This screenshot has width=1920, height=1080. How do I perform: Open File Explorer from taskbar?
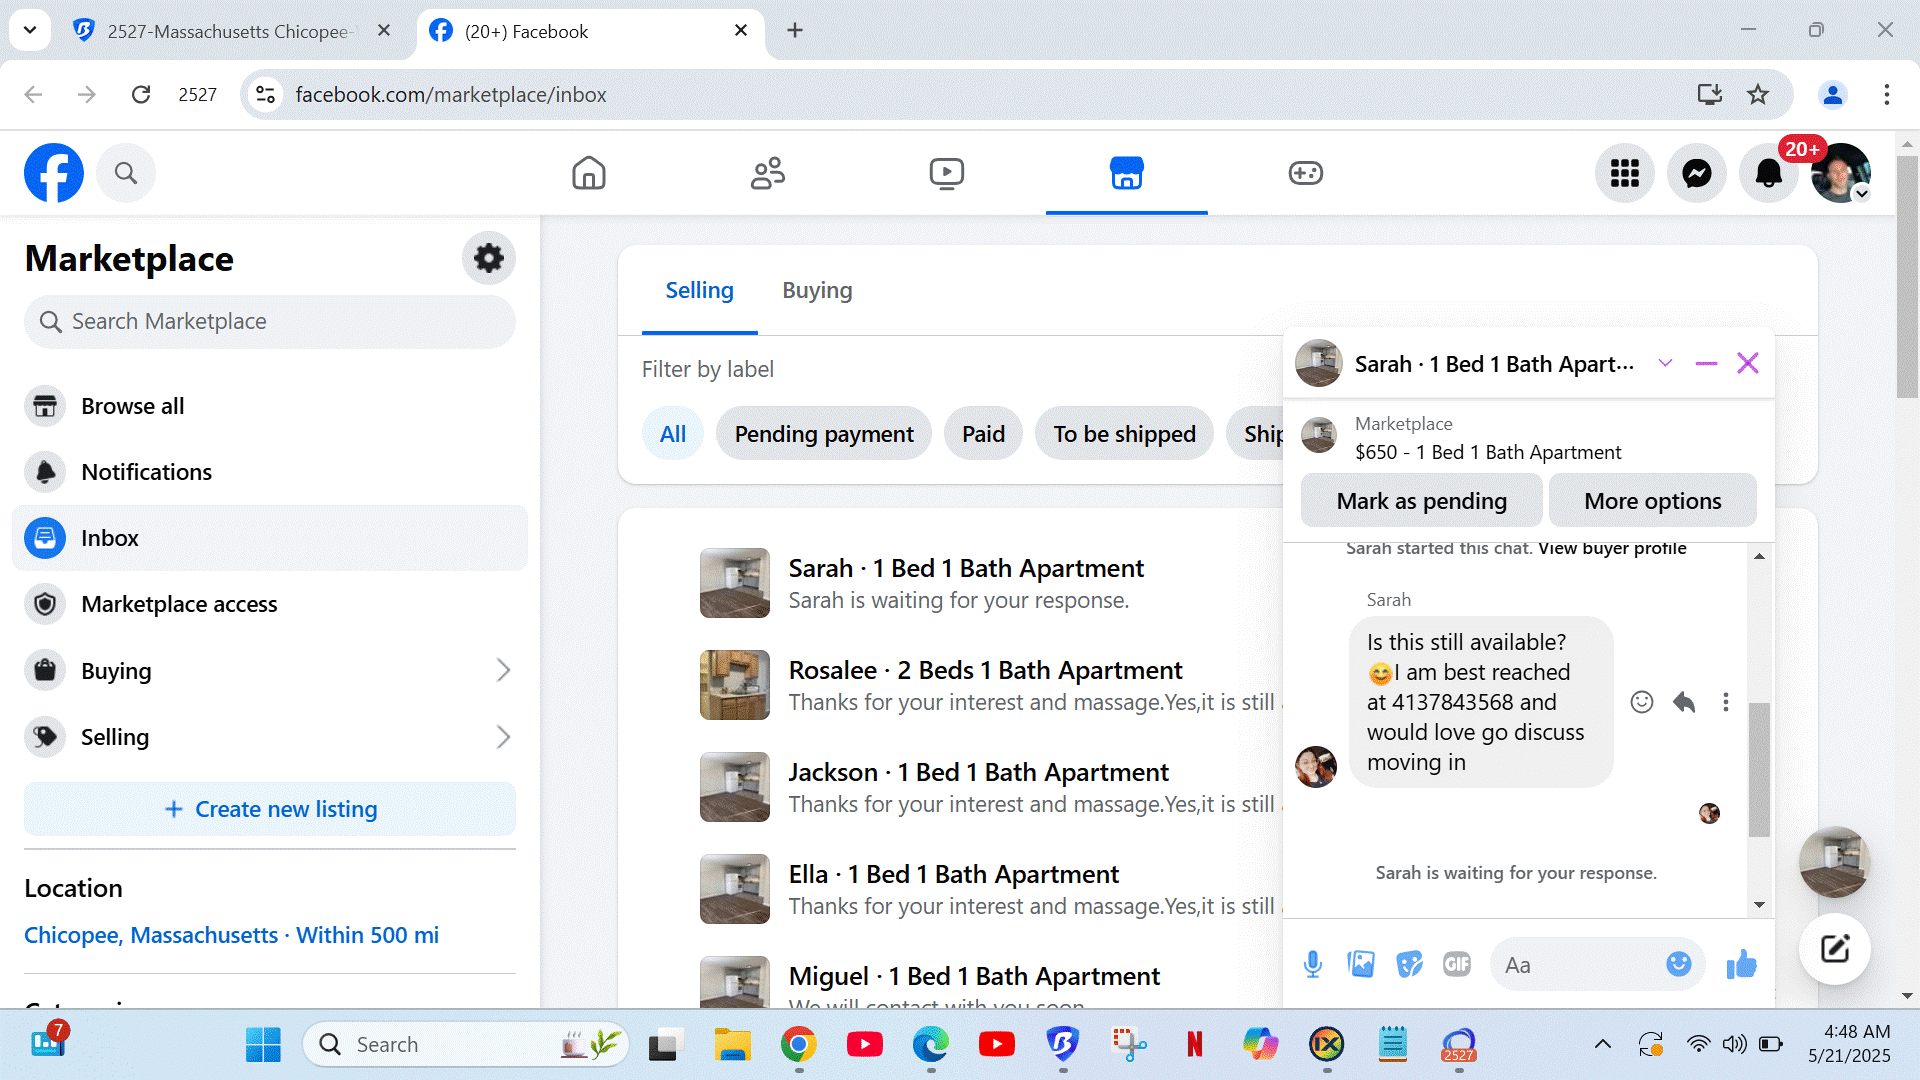click(732, 1045)
